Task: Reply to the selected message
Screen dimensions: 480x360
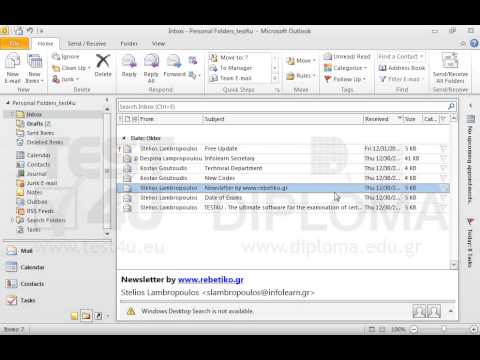Action: click(x=129, y=66)
